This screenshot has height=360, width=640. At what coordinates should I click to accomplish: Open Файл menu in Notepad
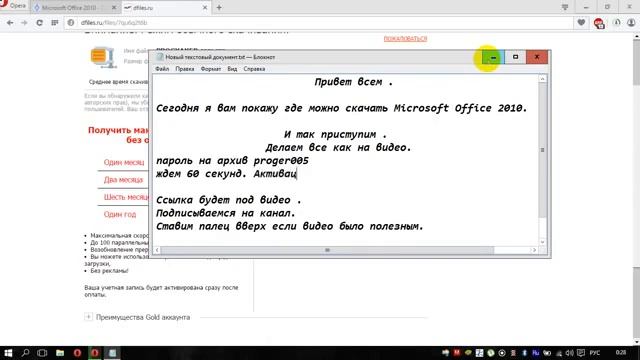tap(162, 69)
